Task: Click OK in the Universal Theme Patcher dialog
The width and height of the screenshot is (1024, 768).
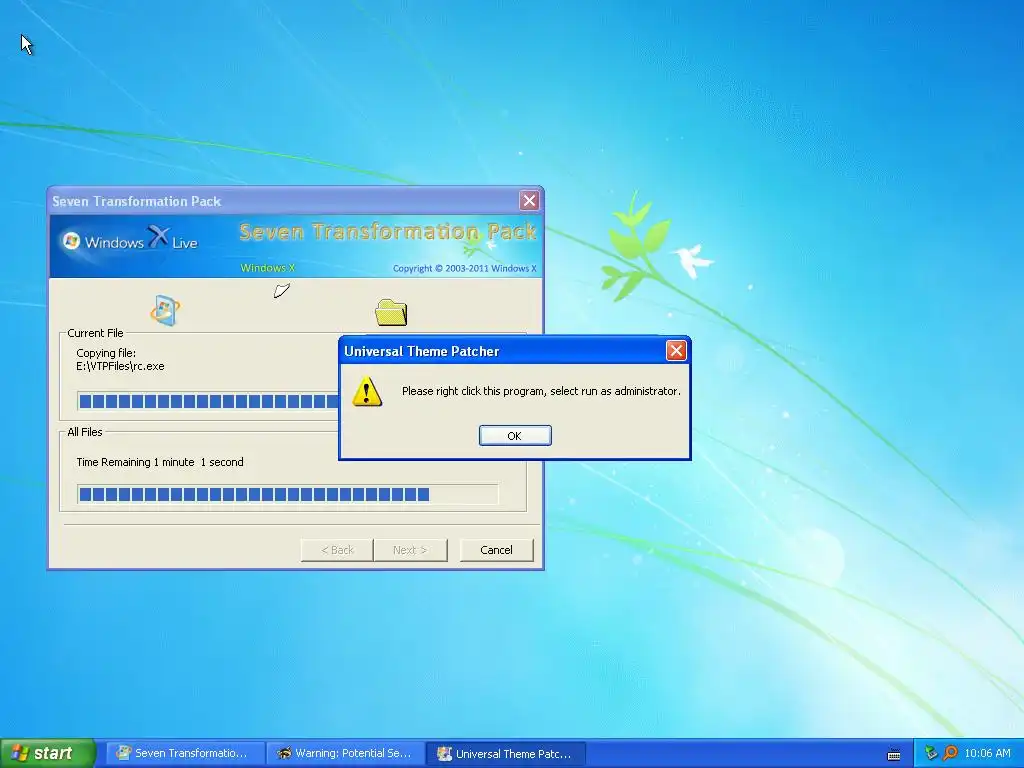Action: point(515,436)
